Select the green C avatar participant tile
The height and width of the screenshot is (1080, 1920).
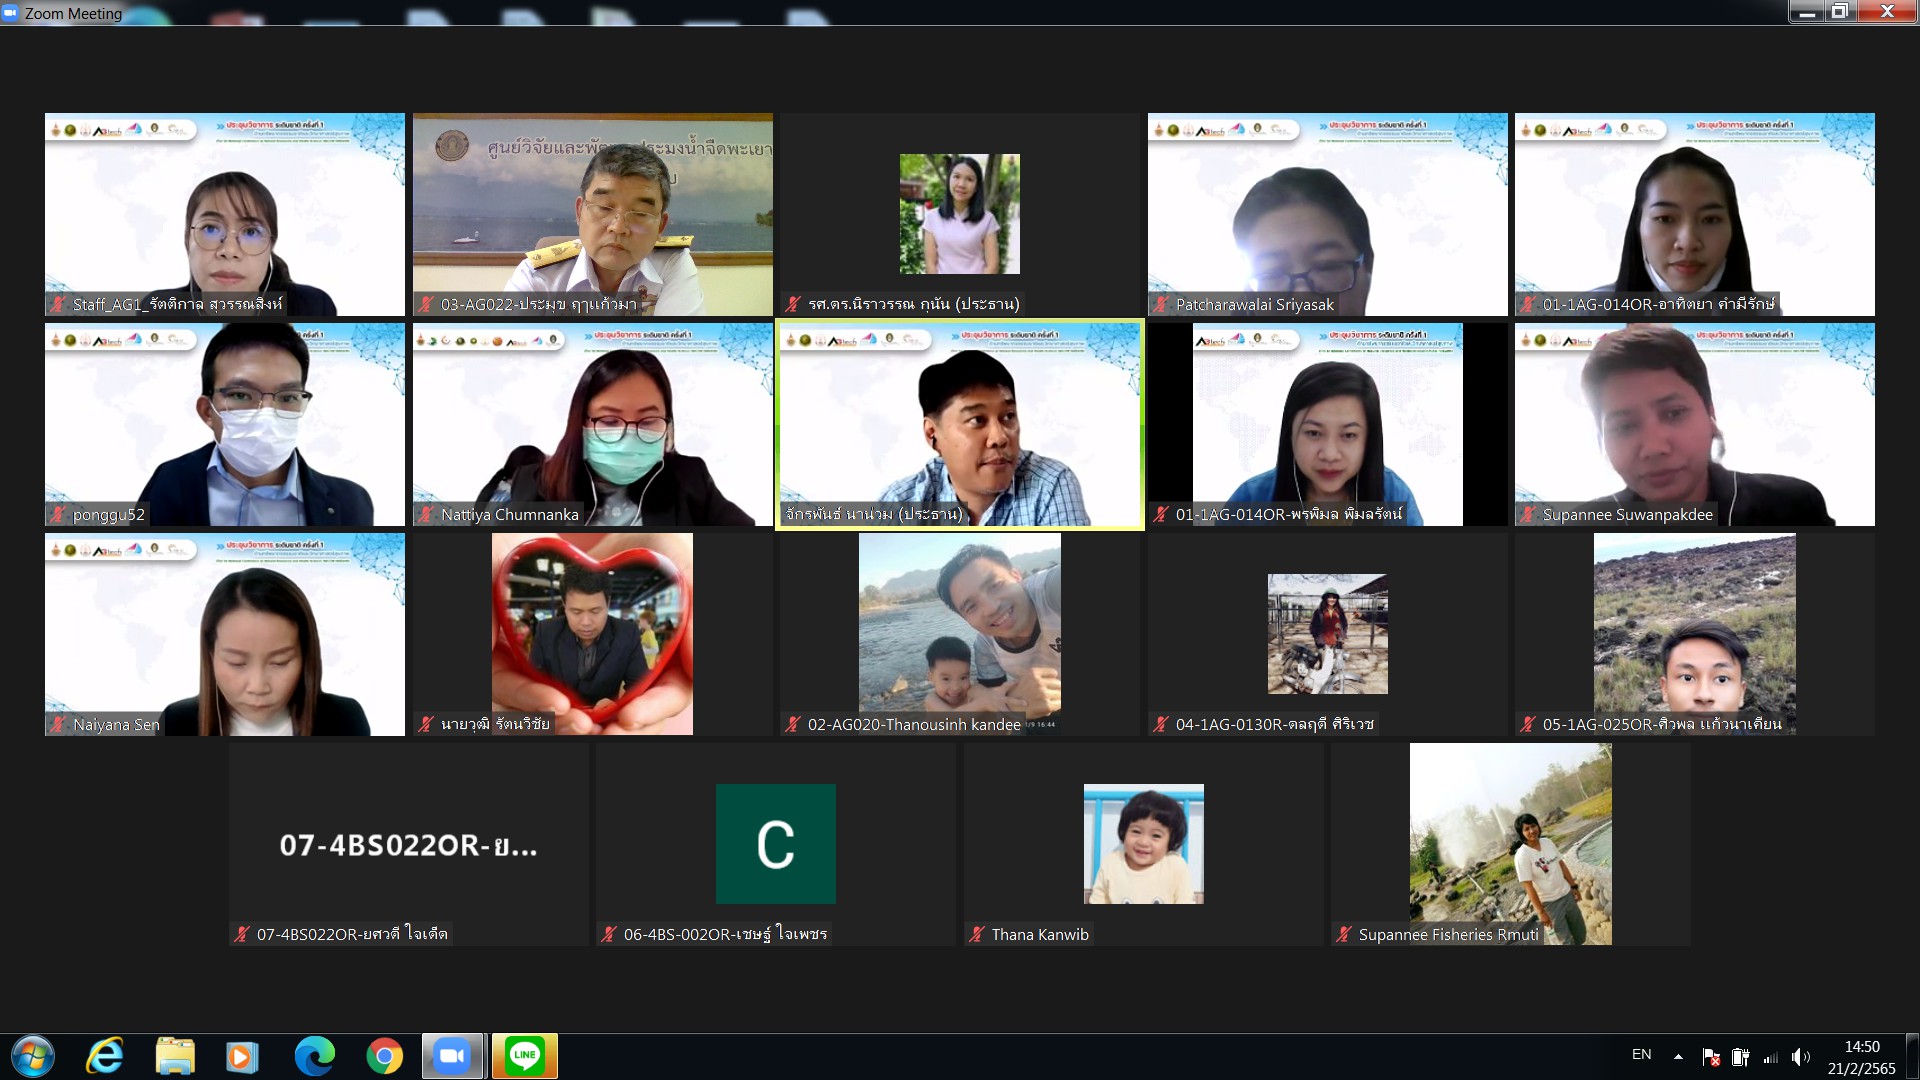pyautogui.click(x=775, y=844)
